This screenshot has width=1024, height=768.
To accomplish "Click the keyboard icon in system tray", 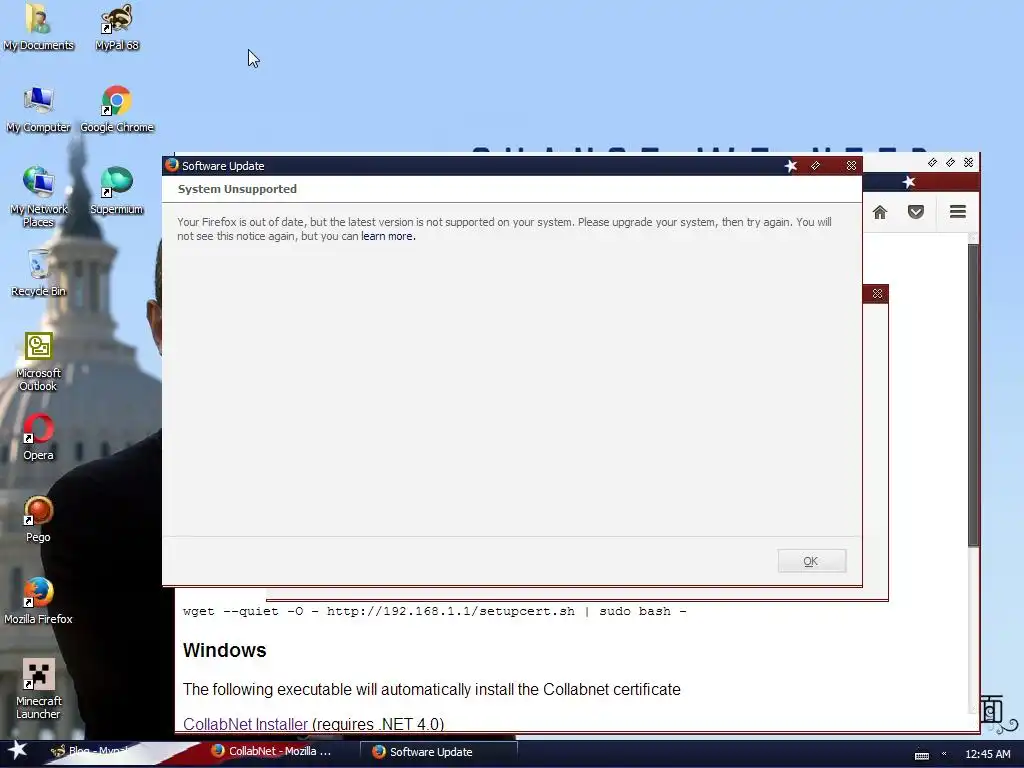I will [921, 755].
